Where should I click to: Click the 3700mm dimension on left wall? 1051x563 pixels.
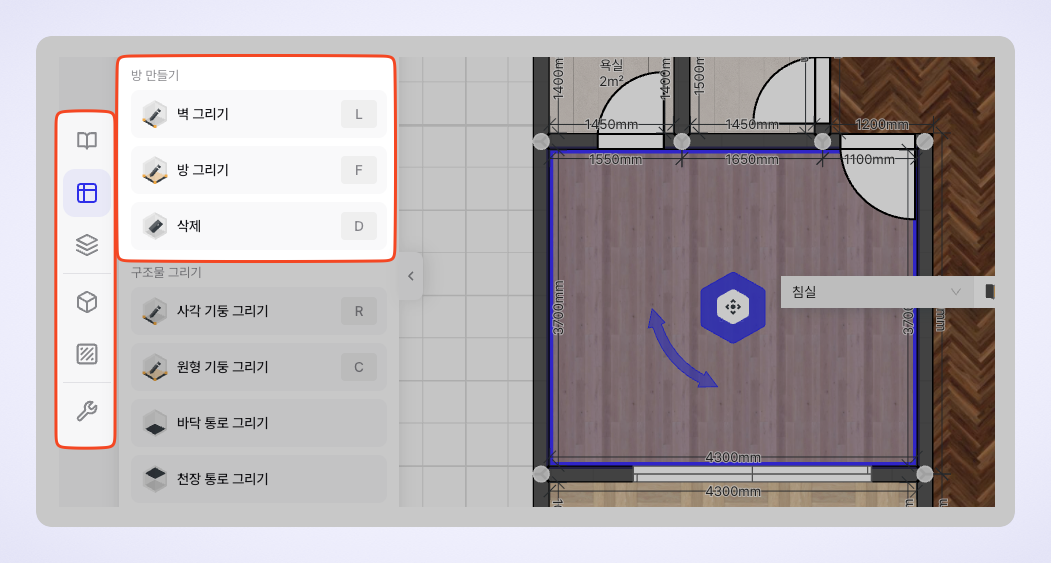558,308
